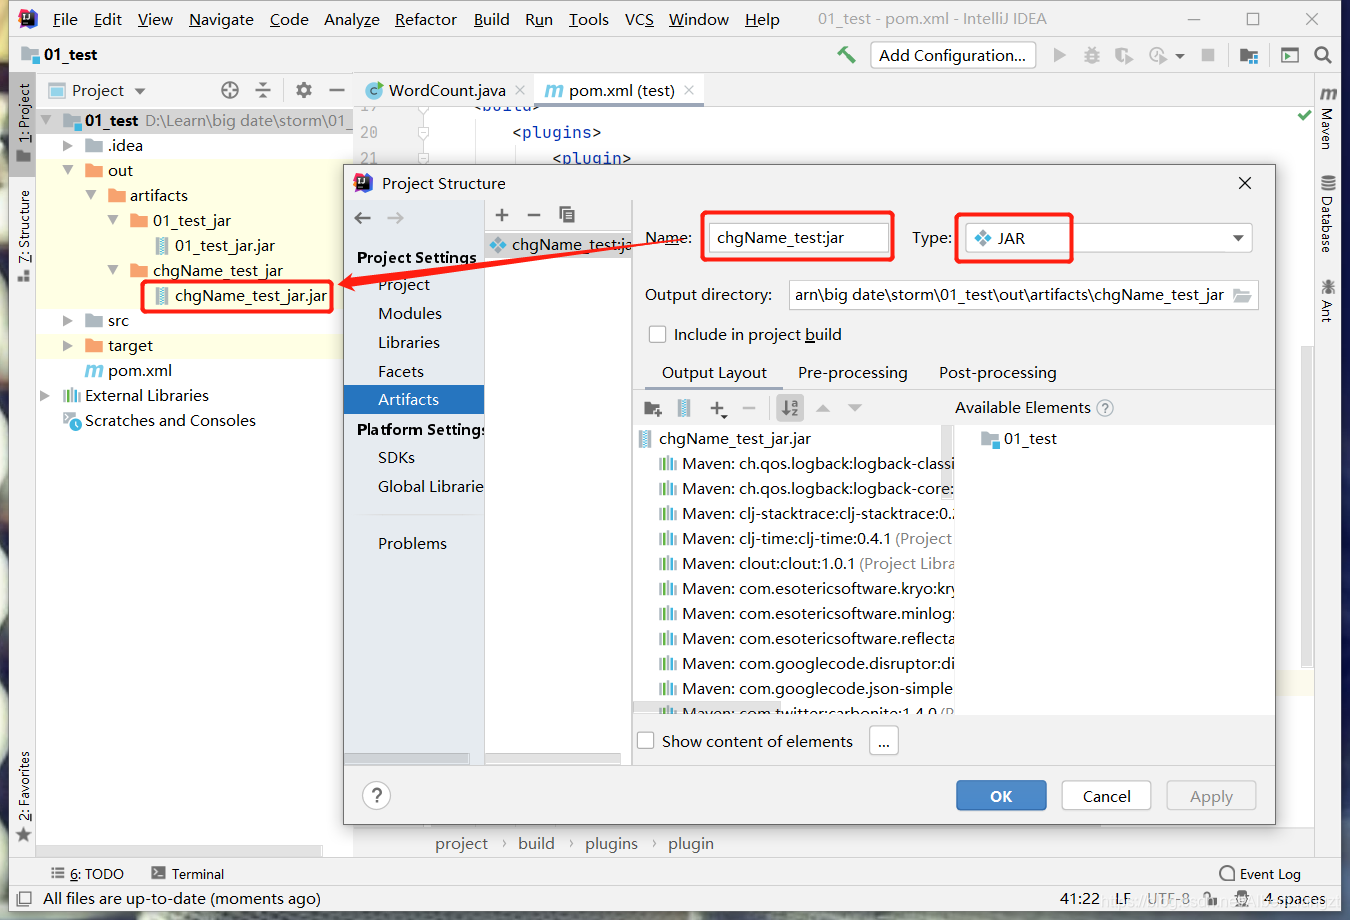
Task: Open the Build menu
Action: click(x=491, y=19)
